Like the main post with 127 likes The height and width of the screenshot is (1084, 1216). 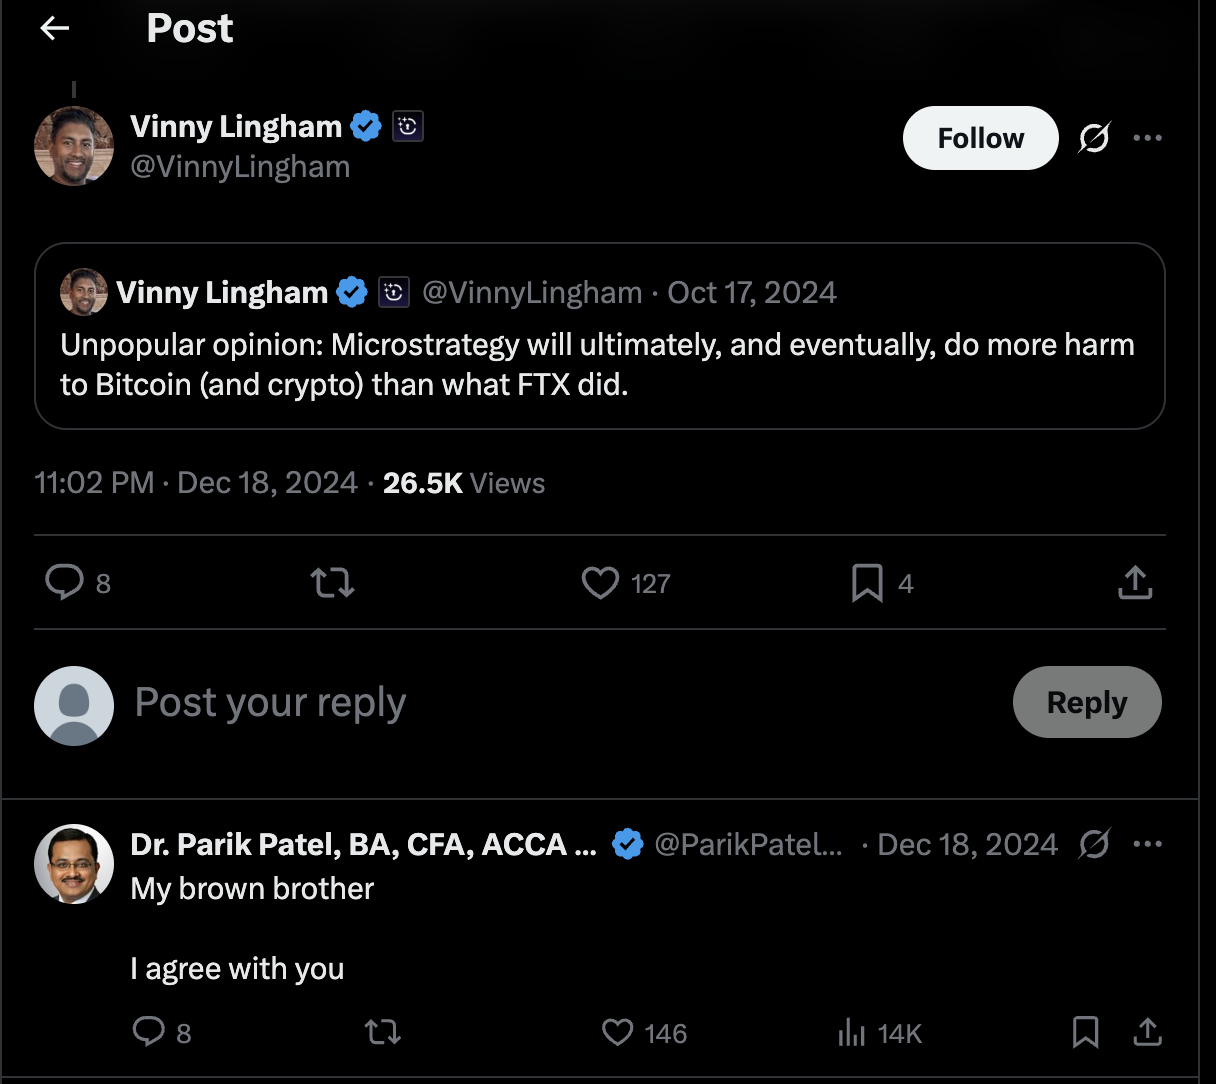pyautogui.click(x=601, y=583)
